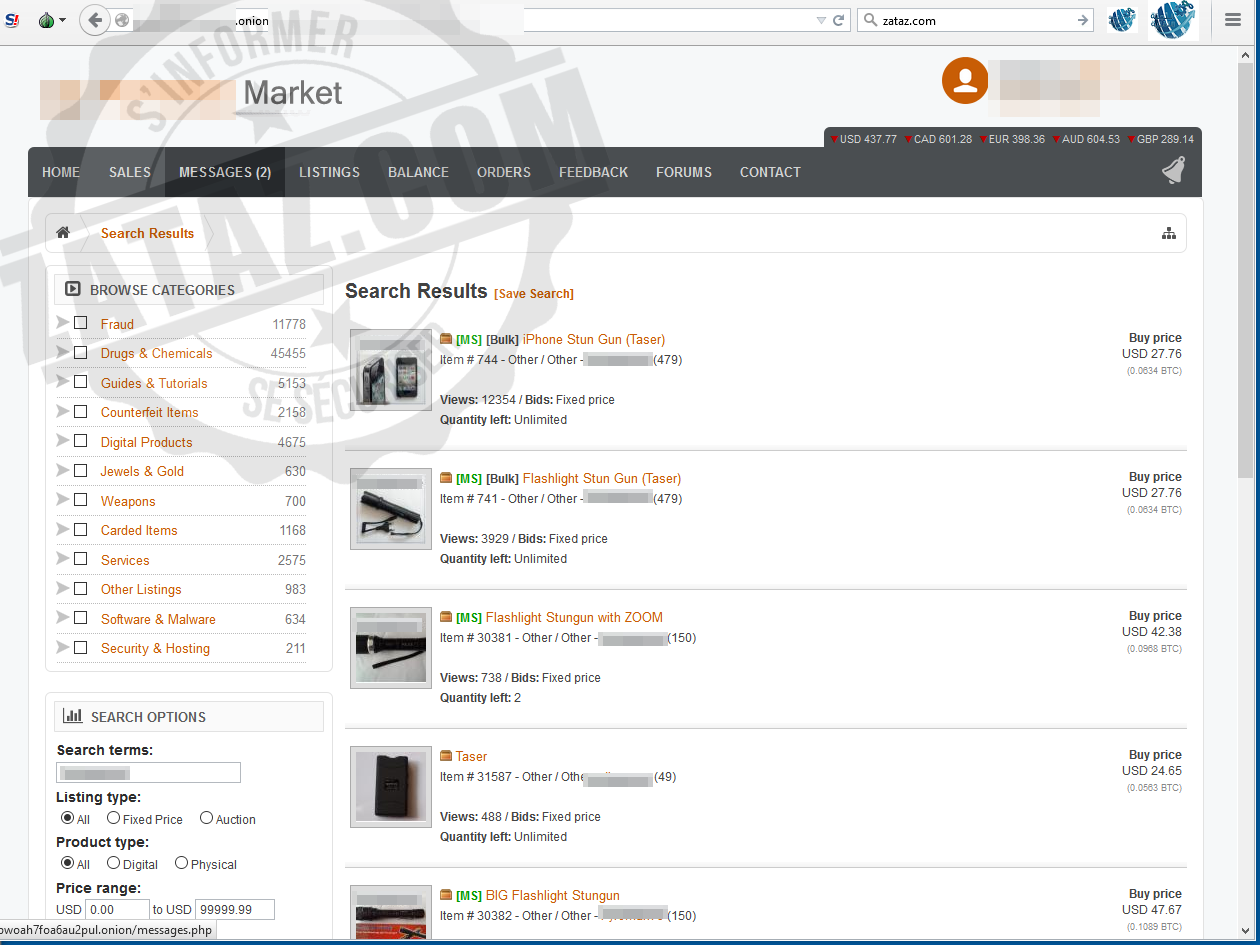
Task: Open the Flashlight Stungun with ZOOM listing
Action: click(x=574, y=617)
